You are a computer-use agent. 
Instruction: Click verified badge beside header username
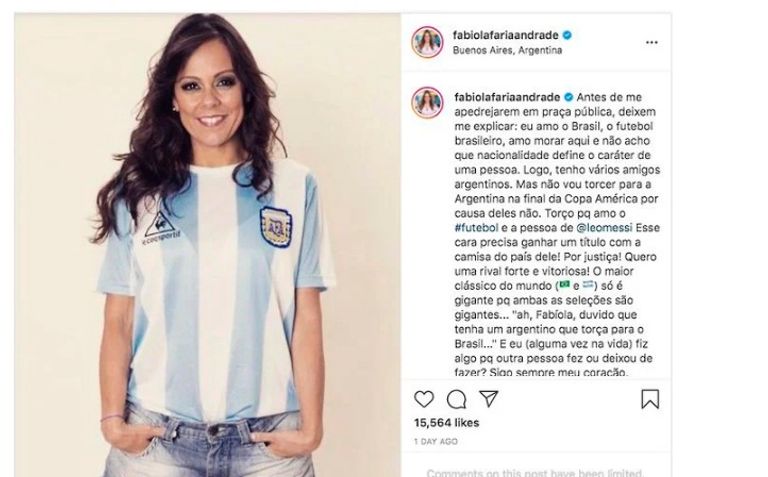tap(567, 35)
